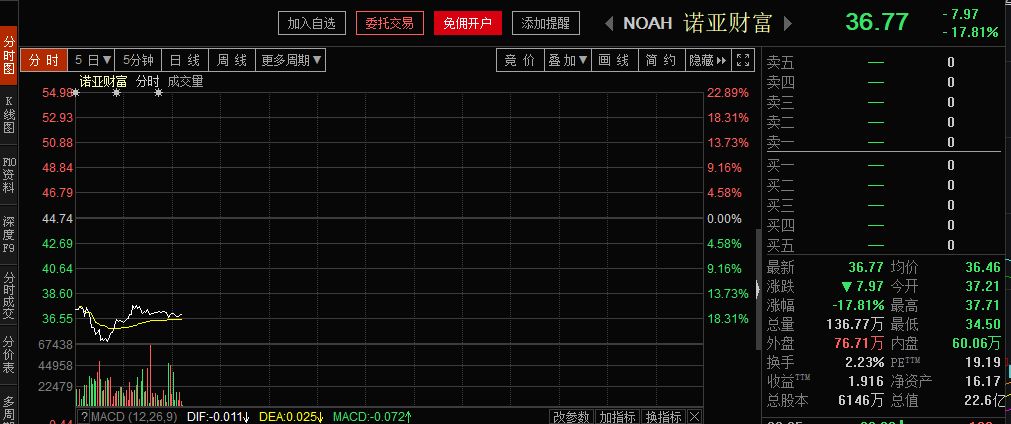Click 改参数 to edit indicator parameters

571,417
